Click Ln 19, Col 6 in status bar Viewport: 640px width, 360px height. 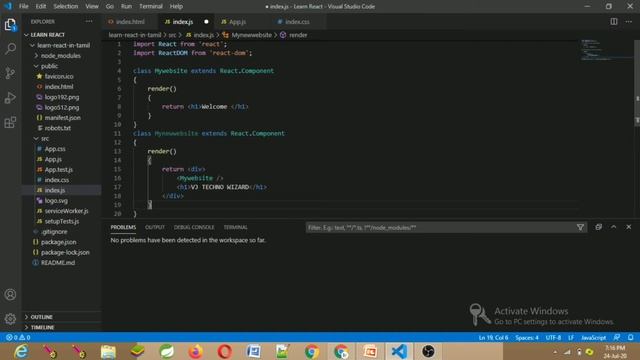click(493, 338)
